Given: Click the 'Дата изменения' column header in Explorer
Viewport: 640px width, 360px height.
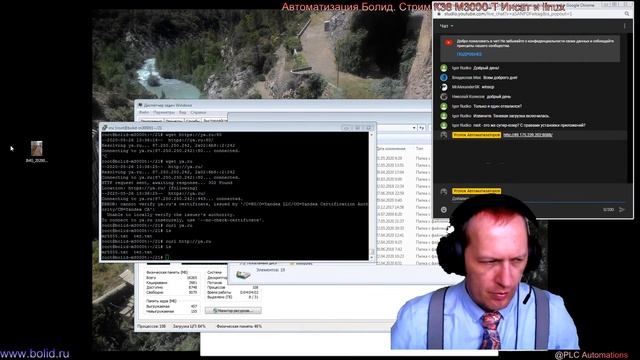Looking at the screenshot, I should 391,149.
